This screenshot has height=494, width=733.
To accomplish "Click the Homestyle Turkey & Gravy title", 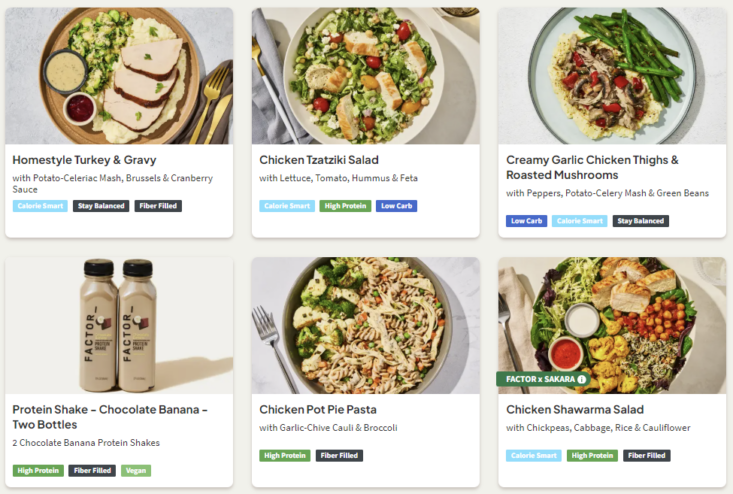I will [x=84, y=160].
